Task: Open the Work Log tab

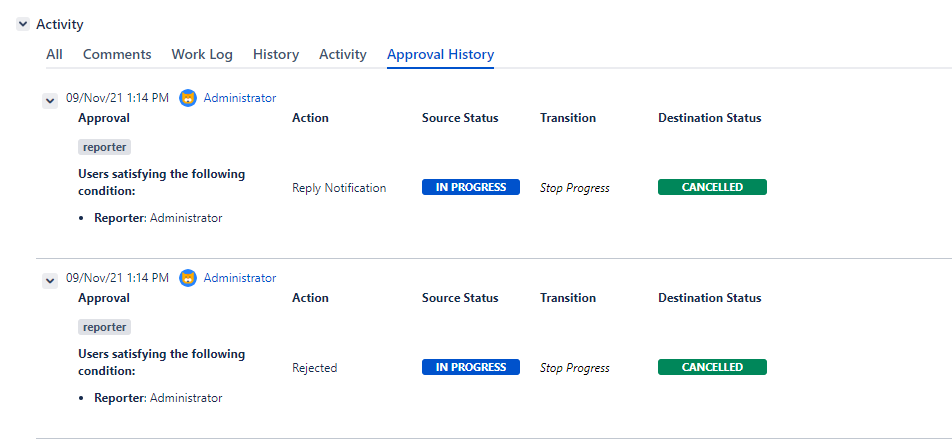Action: (x=202, y=54)
